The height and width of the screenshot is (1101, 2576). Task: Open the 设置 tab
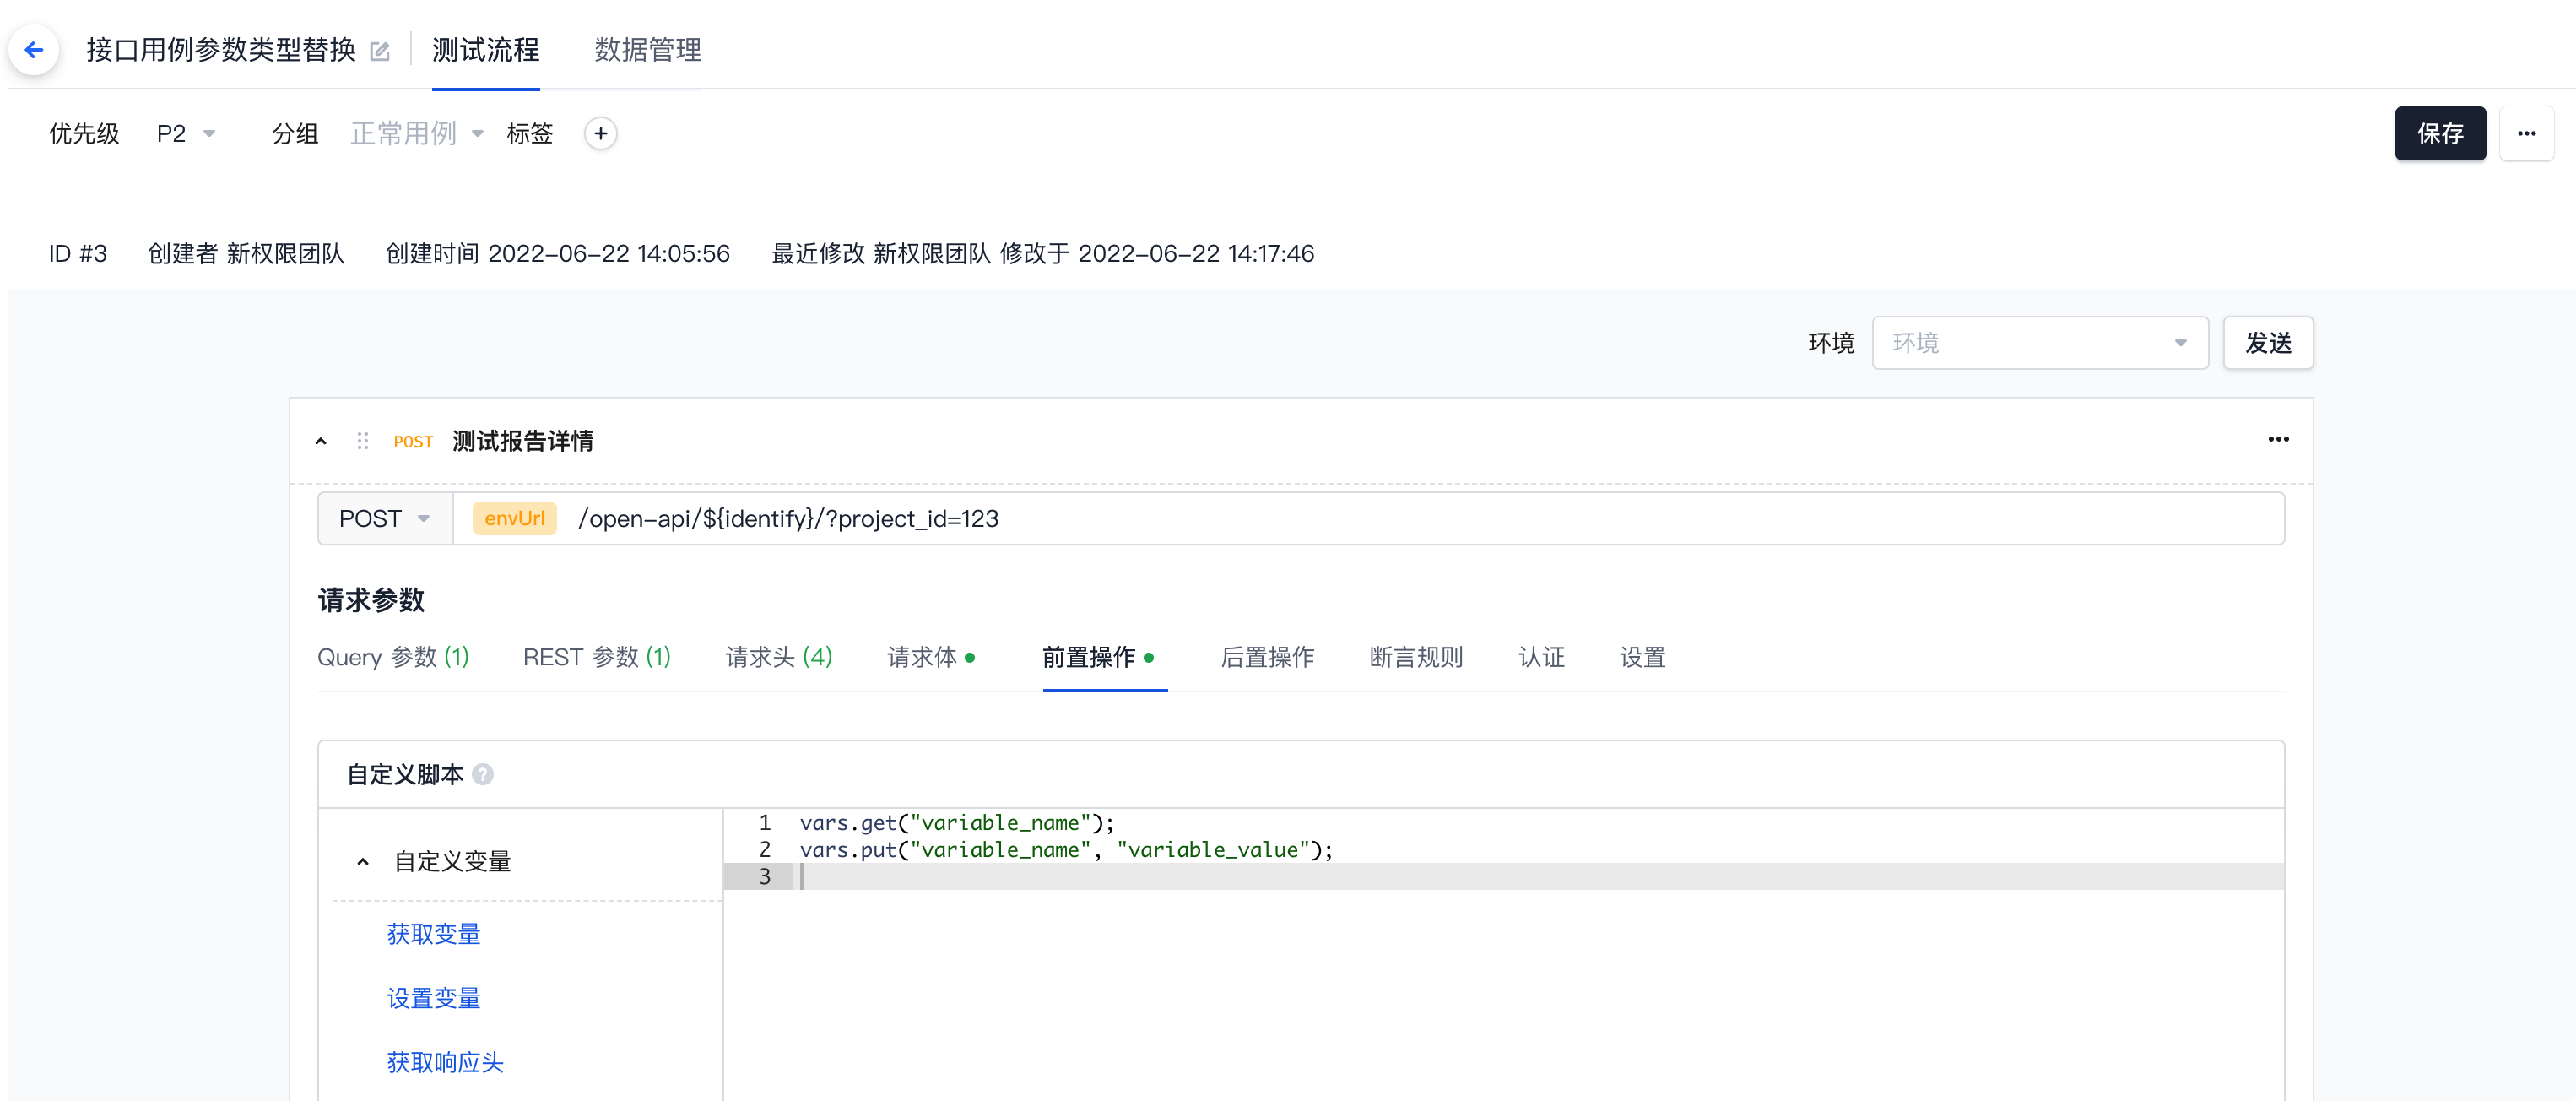pyautogui.click(x=1642, y=656)
